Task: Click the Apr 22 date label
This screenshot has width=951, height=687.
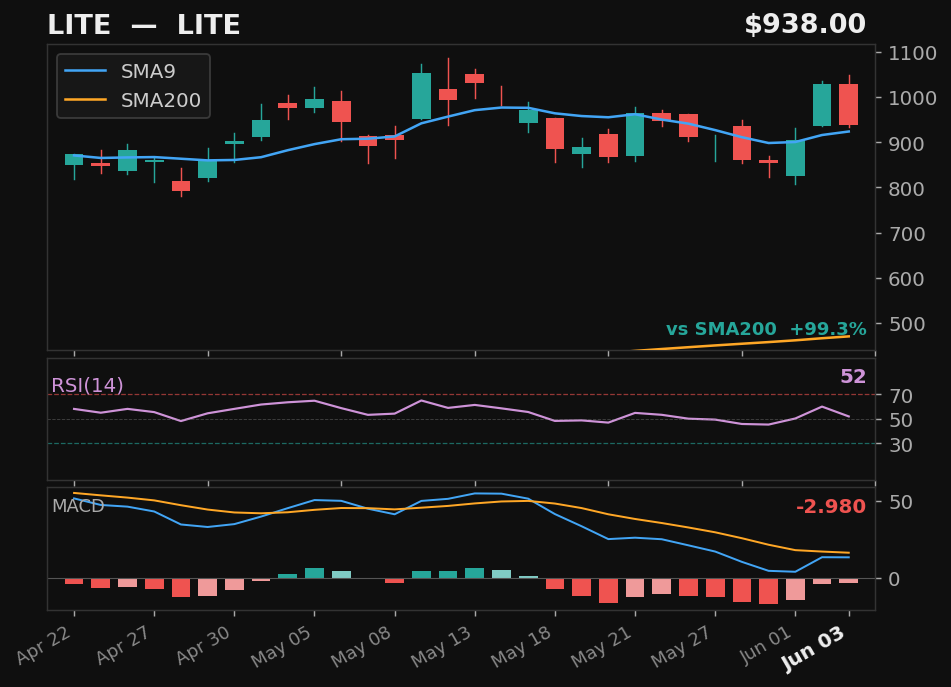Action: 45,644
